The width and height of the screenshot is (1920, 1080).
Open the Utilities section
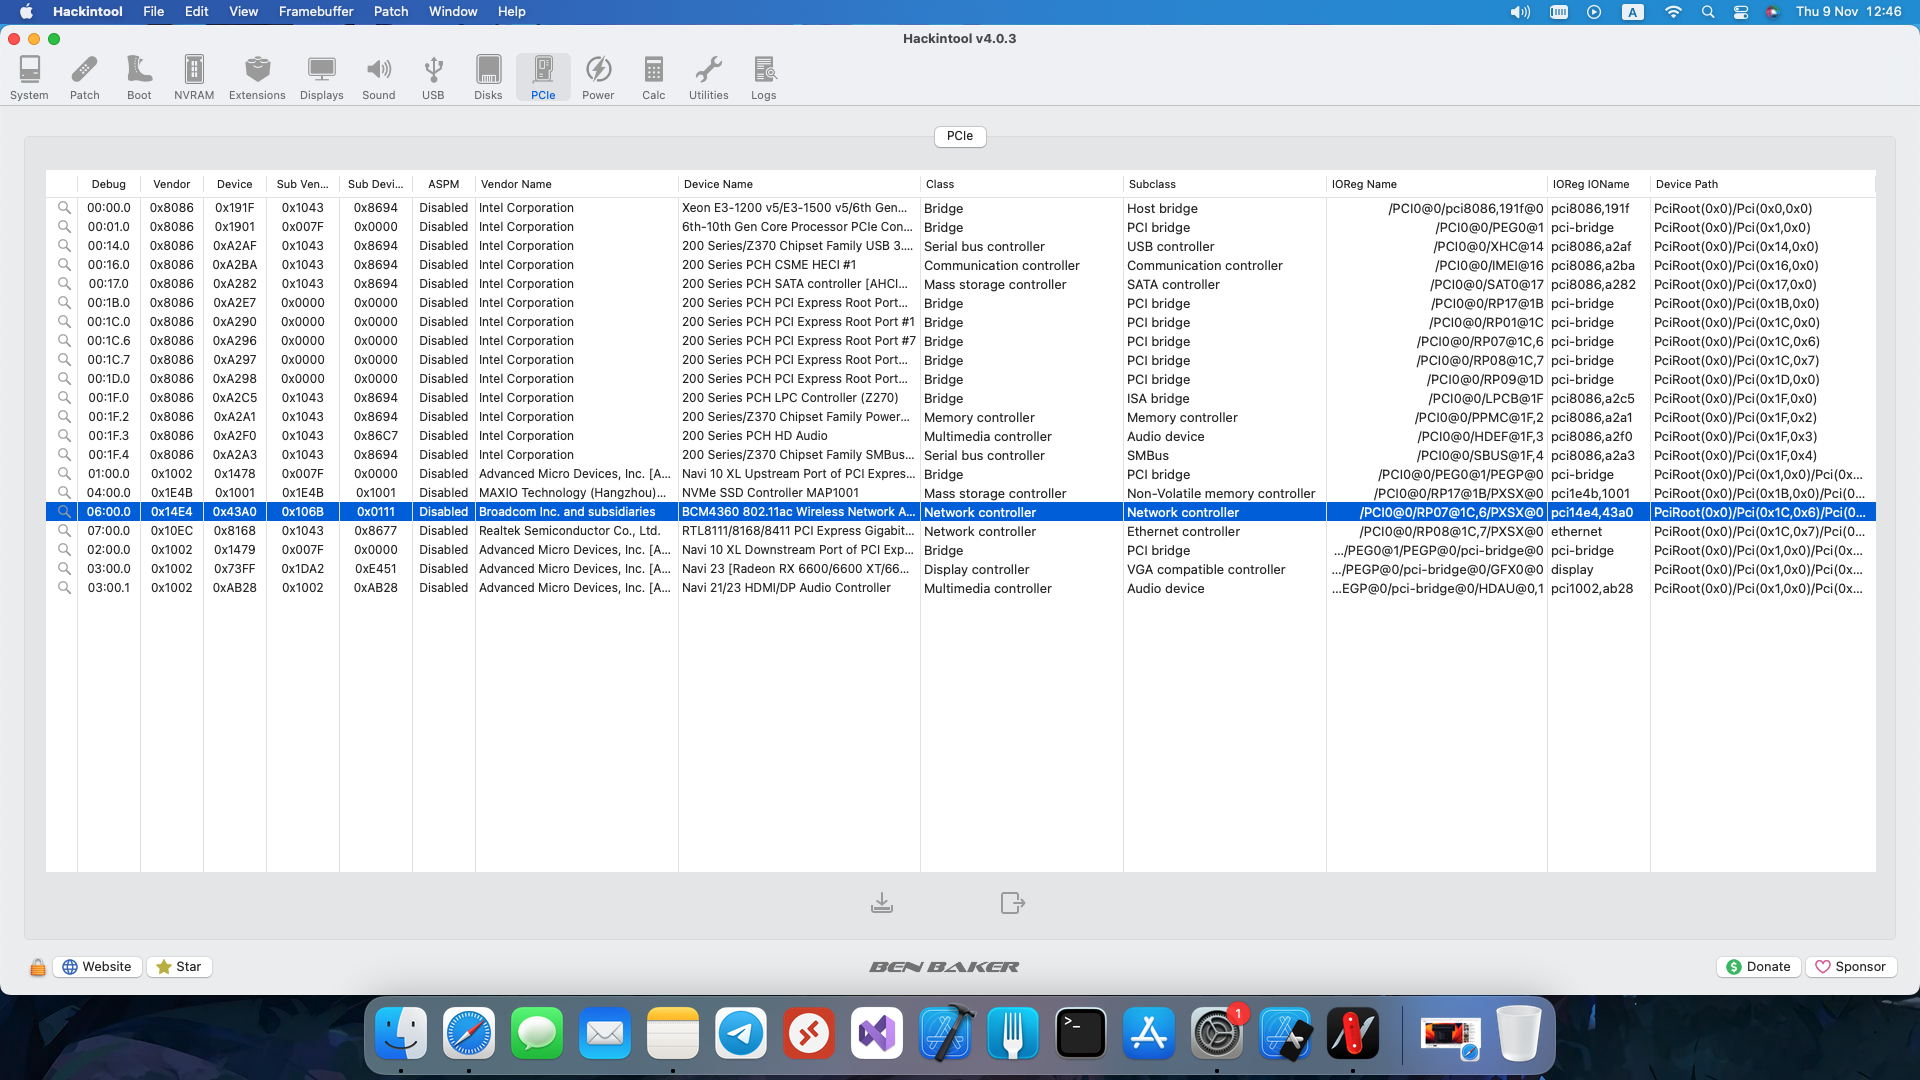[709, 77]
